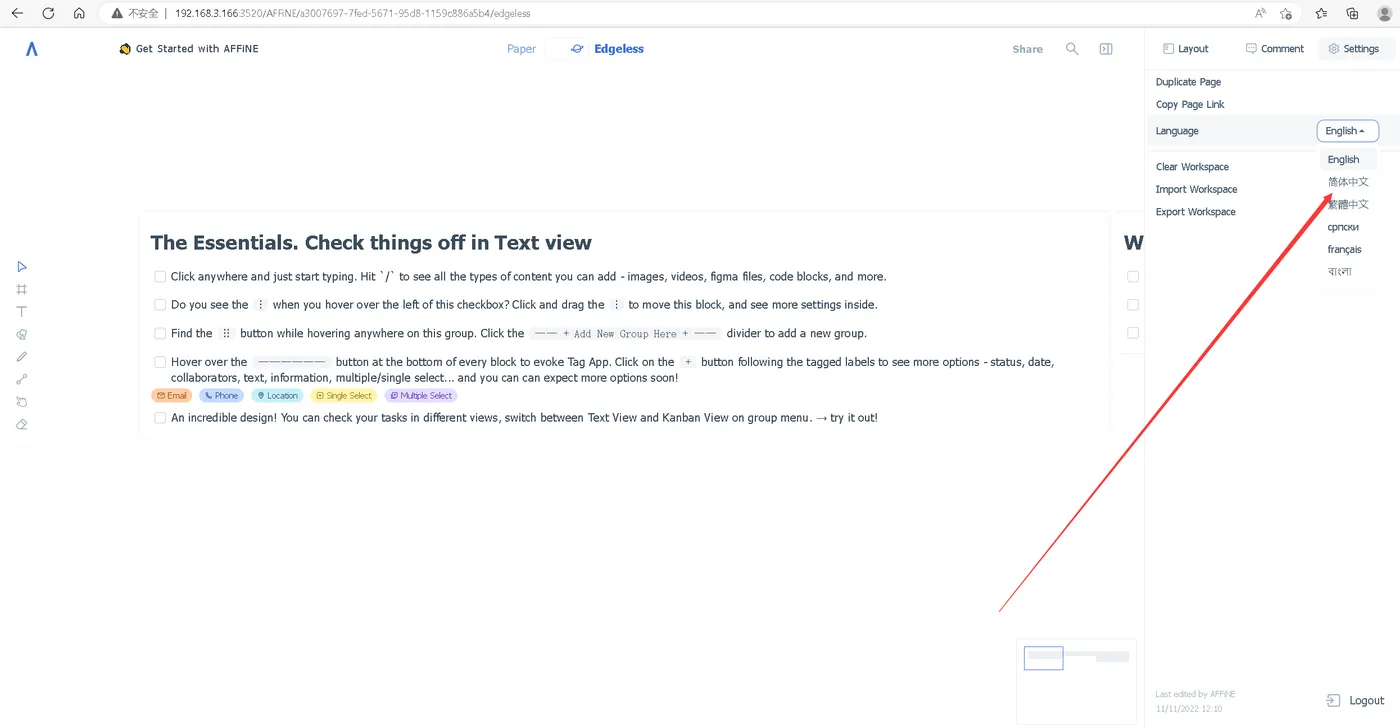The width and height of the screenshot is (1400, 728).
Task: Pick 繁體中文 from the language options
Action: tap(1348, 205)
